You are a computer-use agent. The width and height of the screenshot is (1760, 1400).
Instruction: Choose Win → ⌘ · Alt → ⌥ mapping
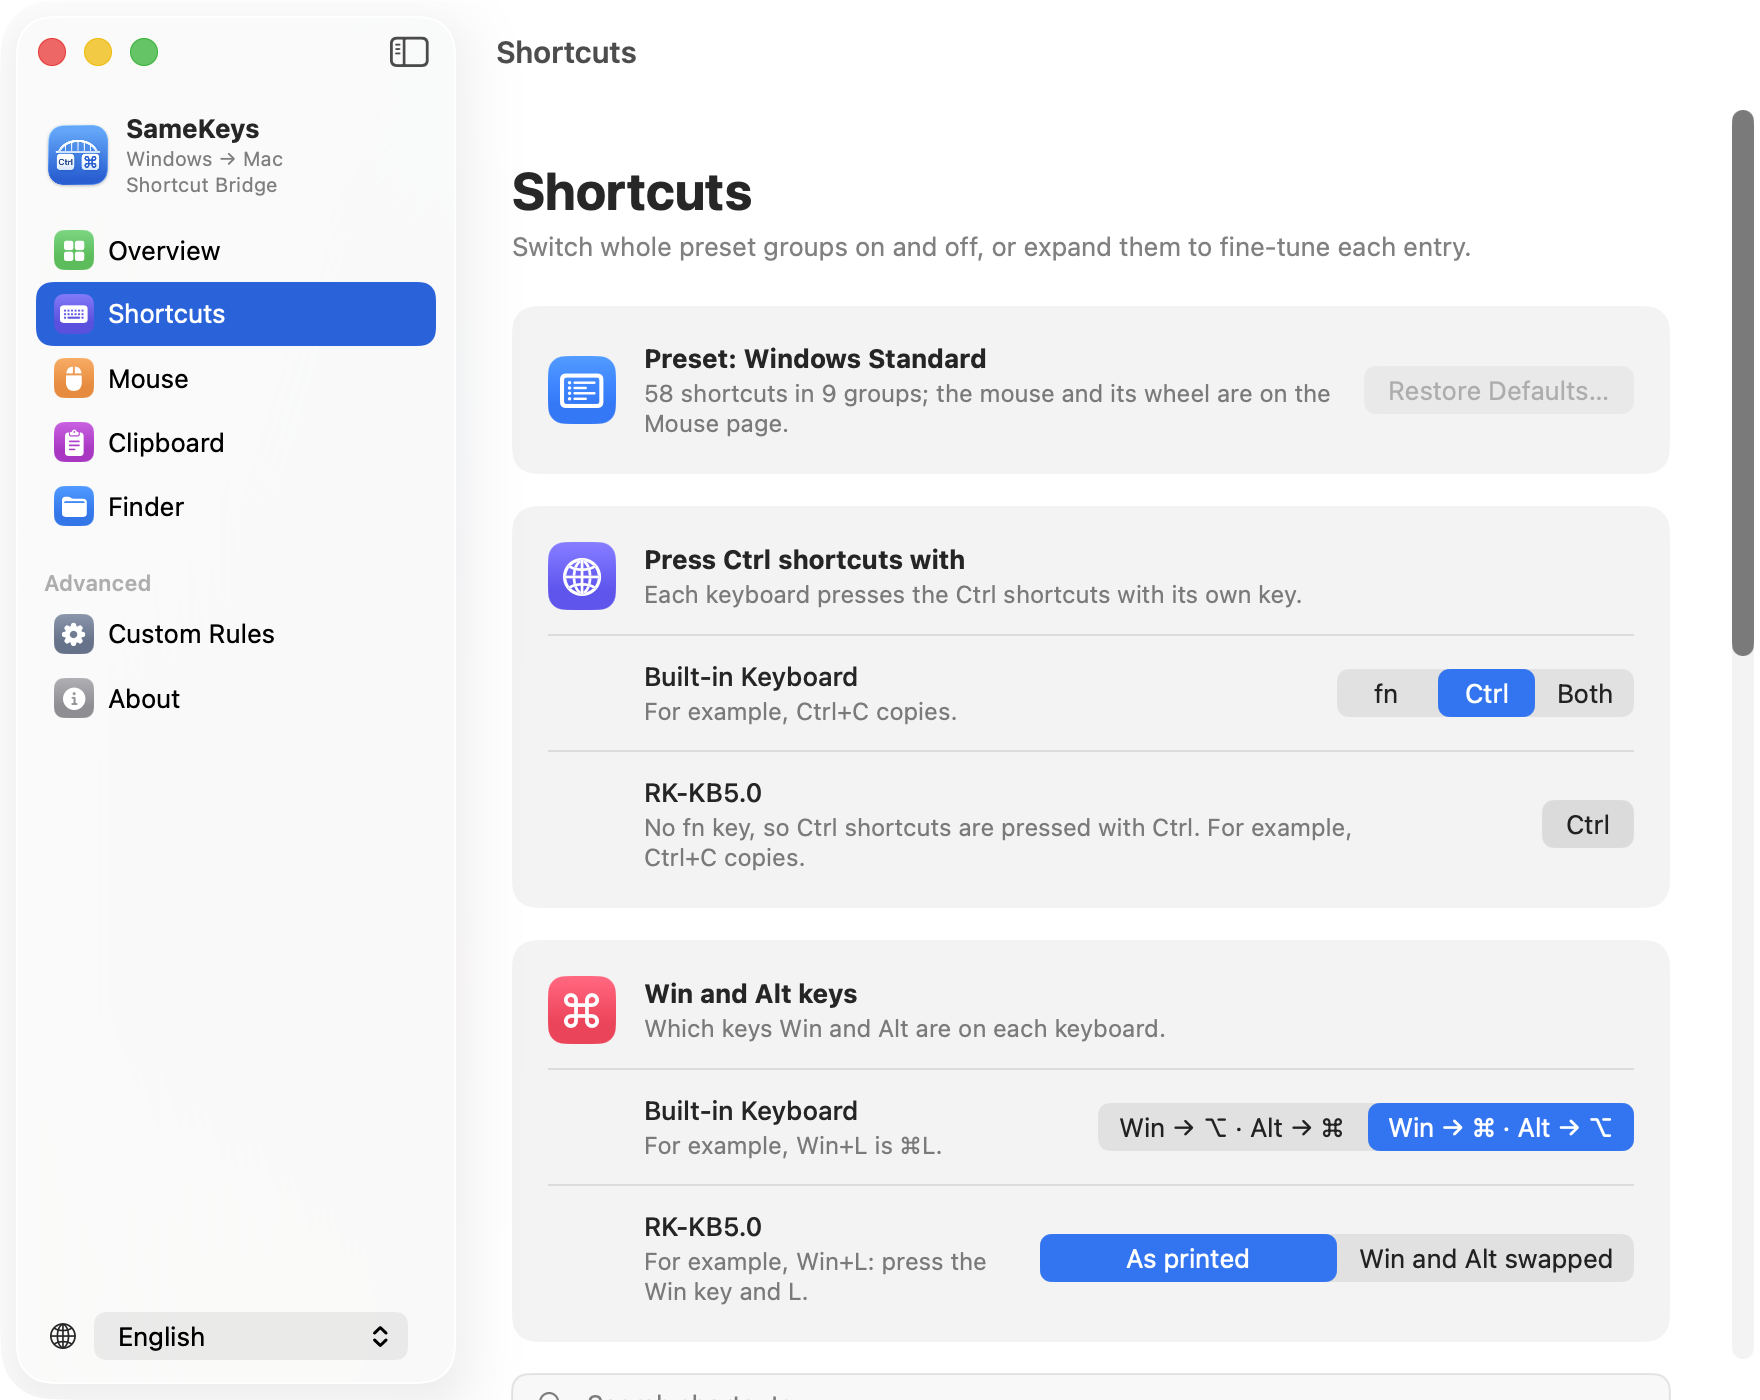(1500, 1127)
